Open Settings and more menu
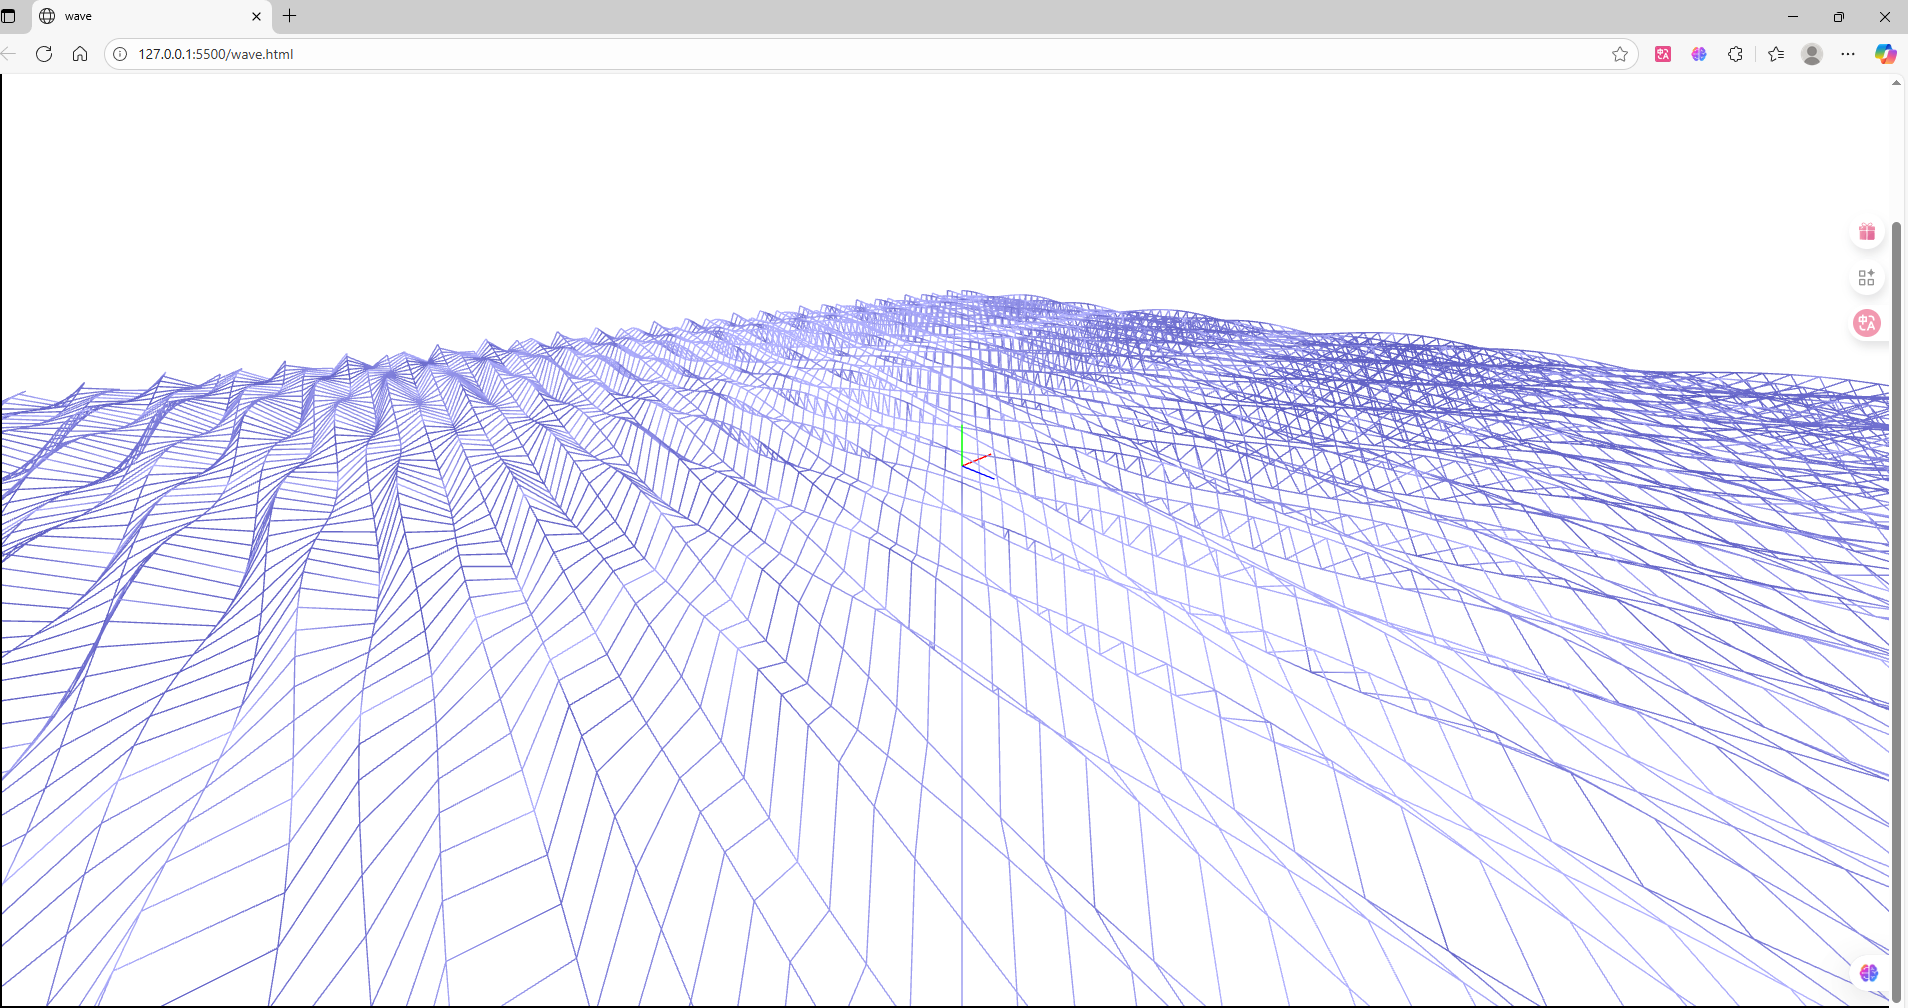Viewport: 1908px width, 1008px height. click(1848, 54)
